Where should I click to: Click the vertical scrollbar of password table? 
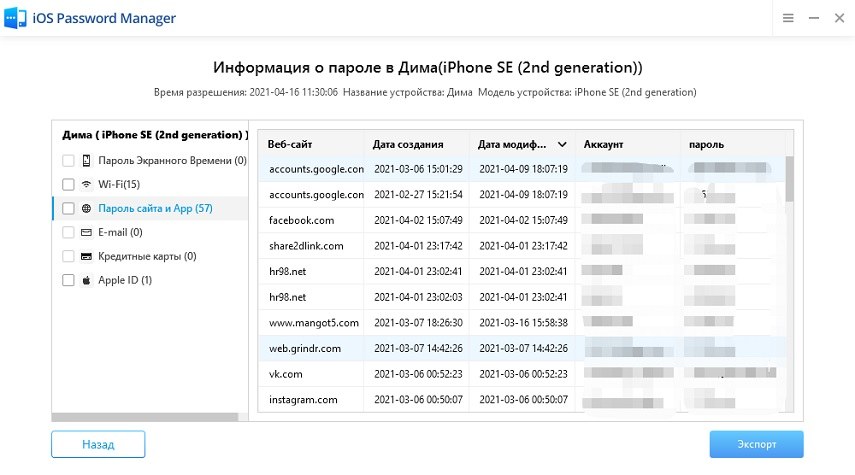click(789, 178)
